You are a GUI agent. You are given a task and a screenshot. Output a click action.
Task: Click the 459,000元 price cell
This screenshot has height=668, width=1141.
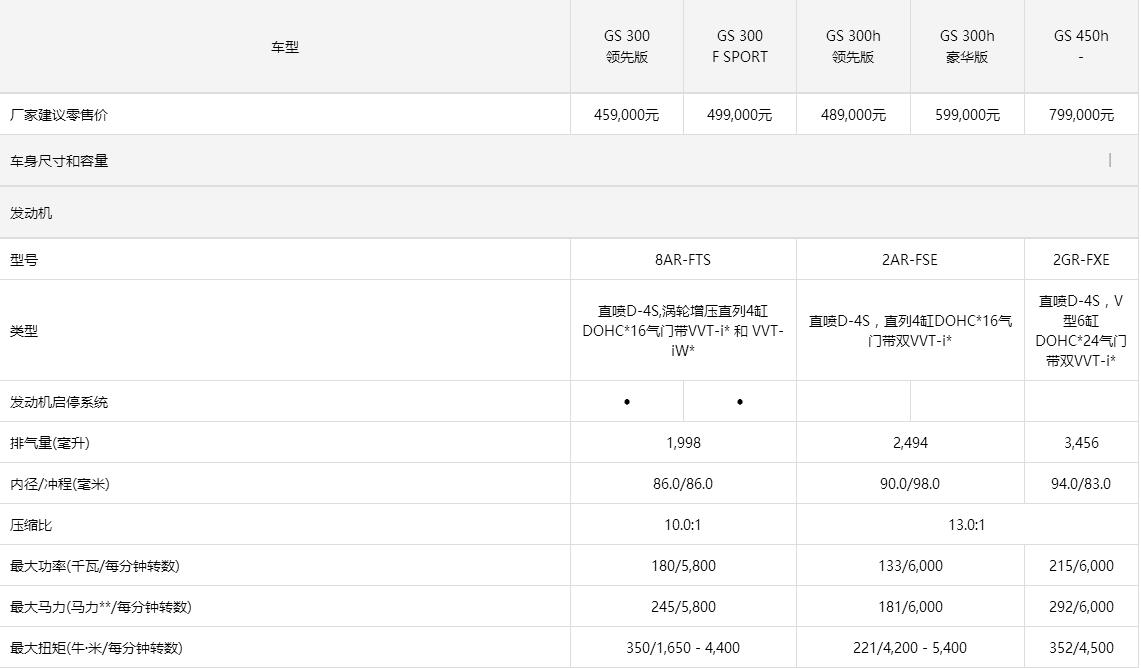pyautogui.click(x=627, y=115)
